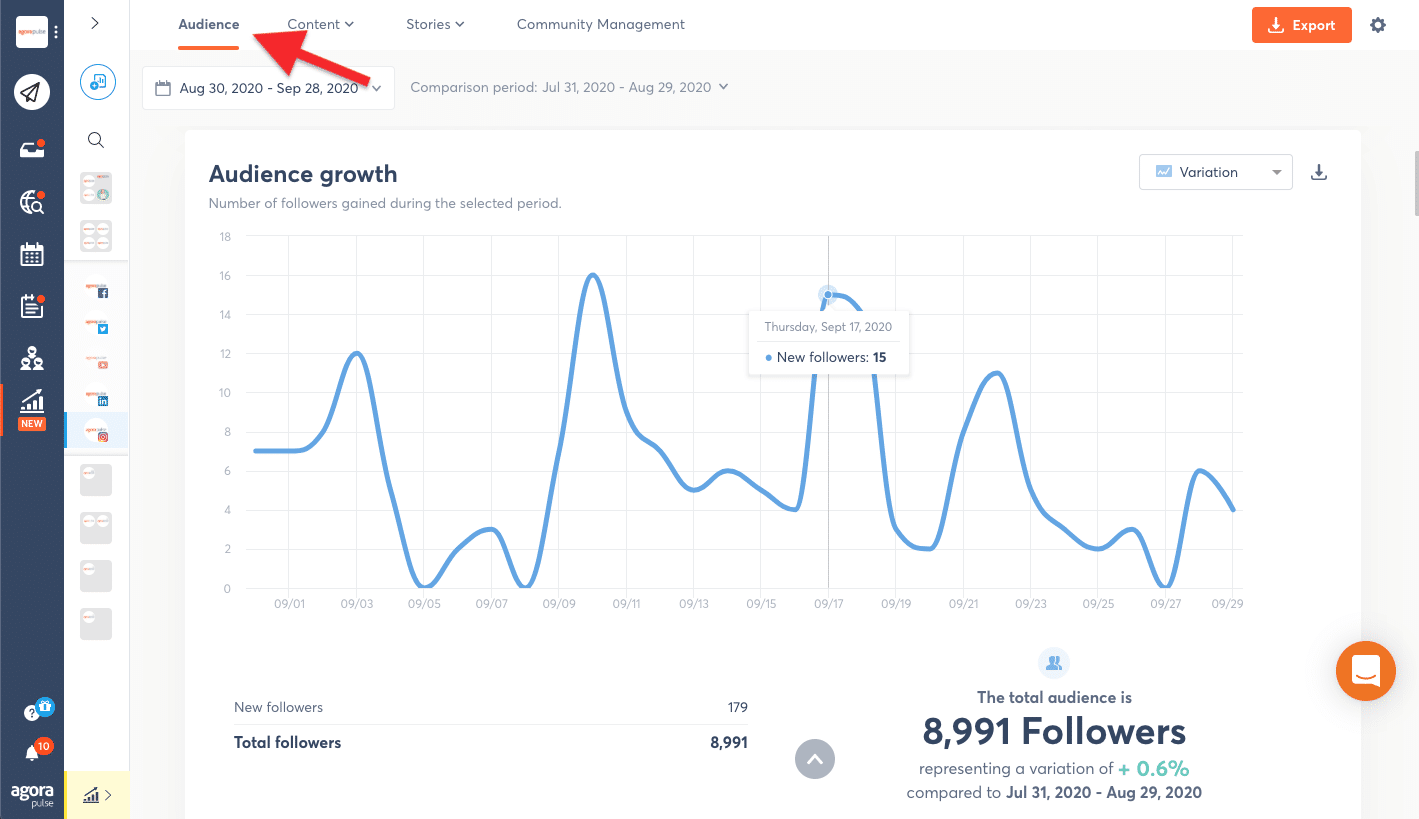Open the orange chat support bubble
The width and height of the screenshot is (1419, 819).
[1365, 671]
